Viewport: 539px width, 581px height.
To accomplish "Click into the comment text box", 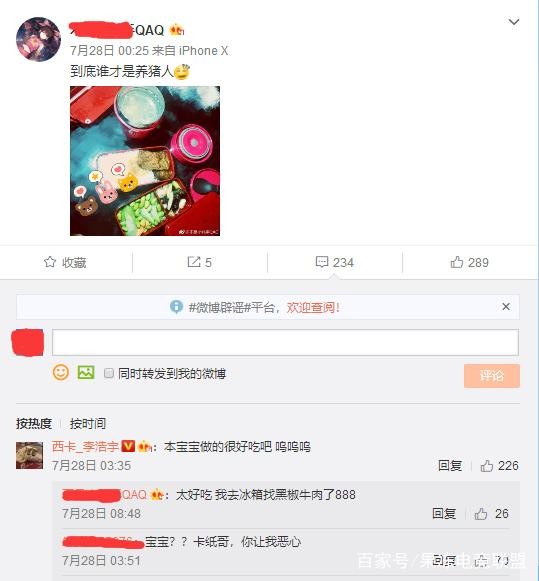I will tap(285, 342).
